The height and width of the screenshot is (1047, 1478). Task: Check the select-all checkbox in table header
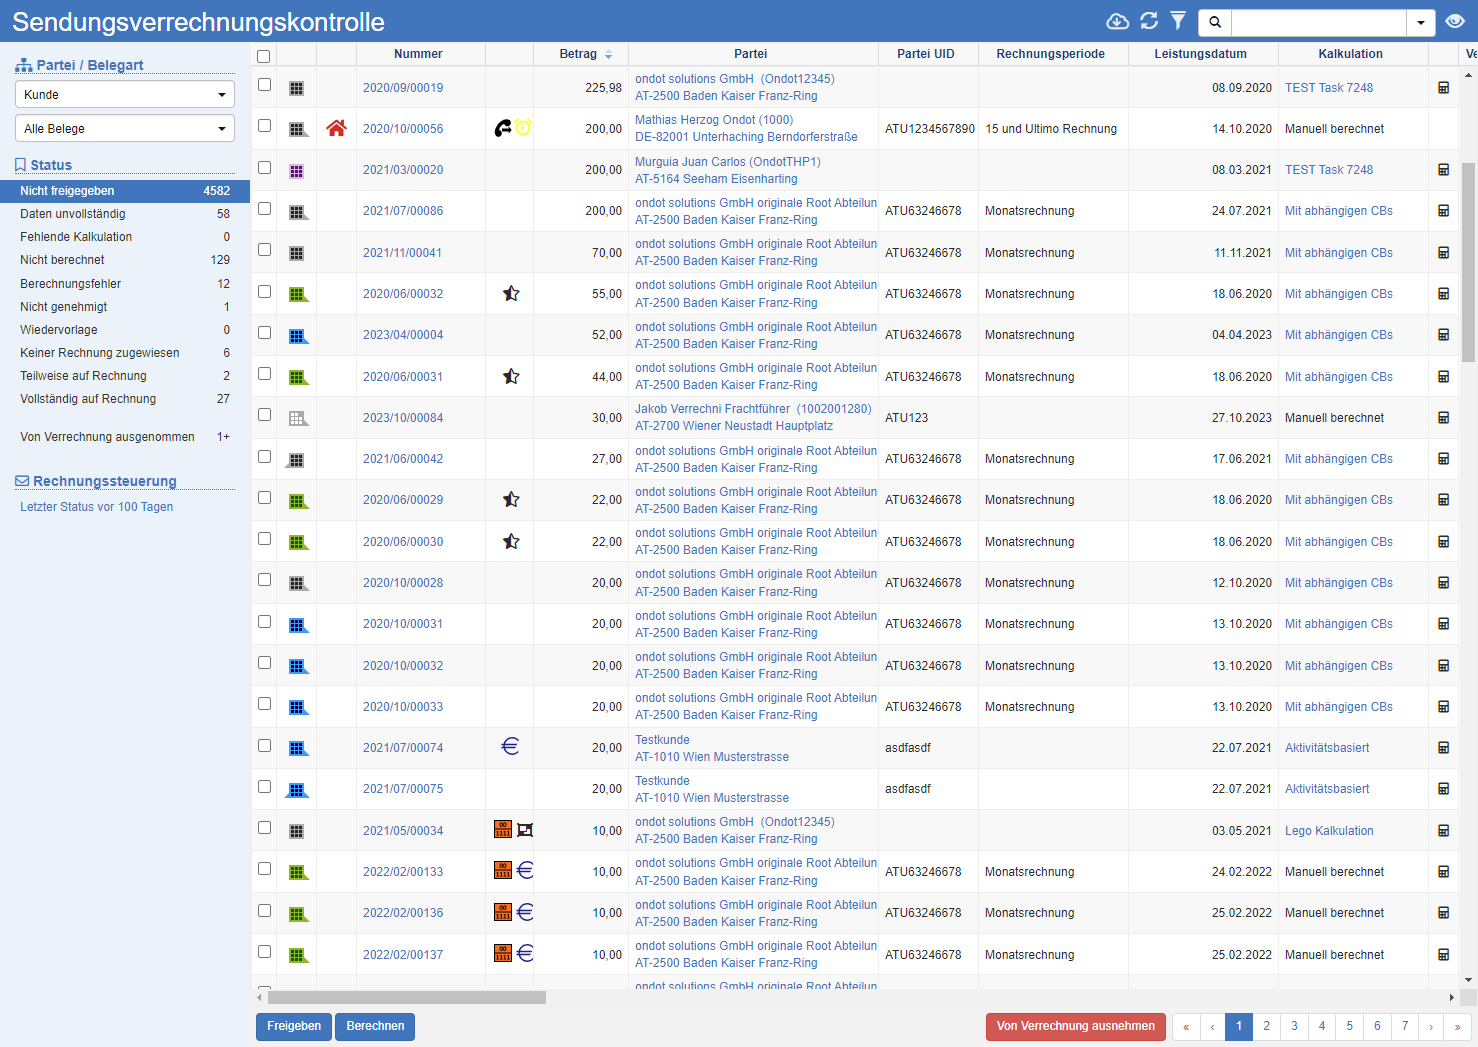pos(264,56)
